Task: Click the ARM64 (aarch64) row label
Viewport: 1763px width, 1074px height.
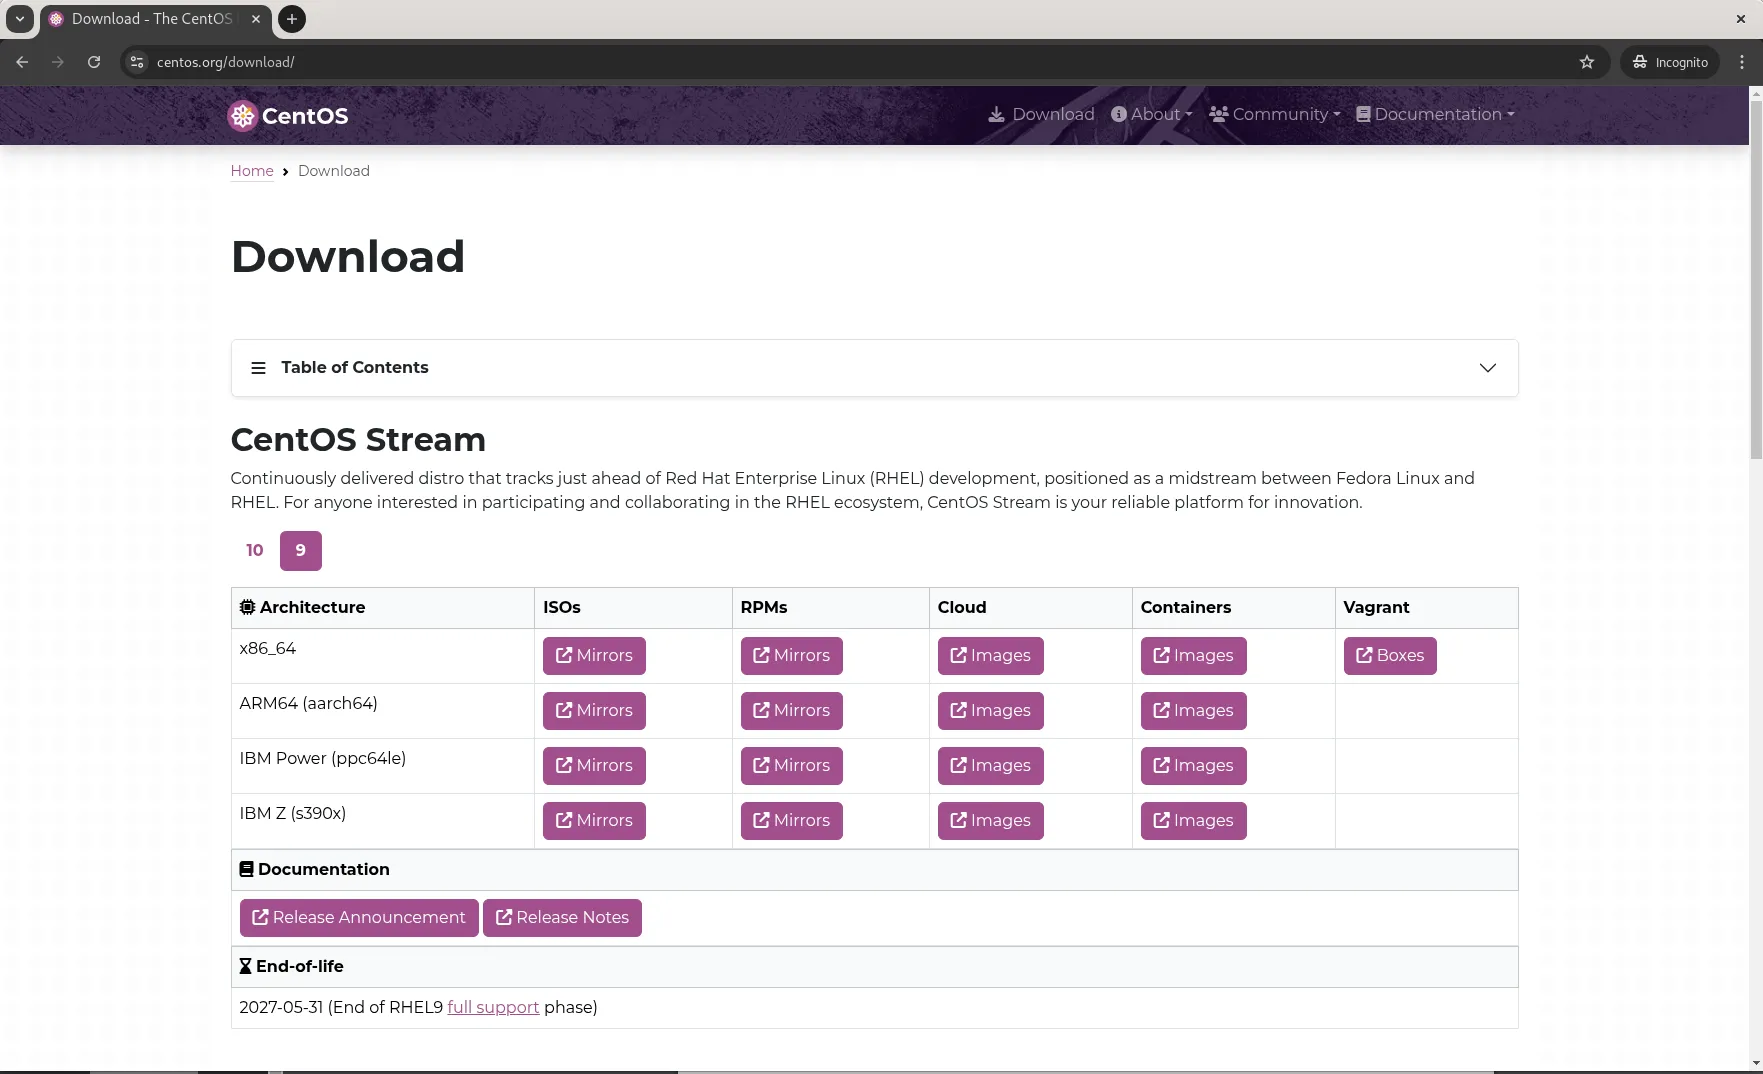Action: [x=308, y=704]
